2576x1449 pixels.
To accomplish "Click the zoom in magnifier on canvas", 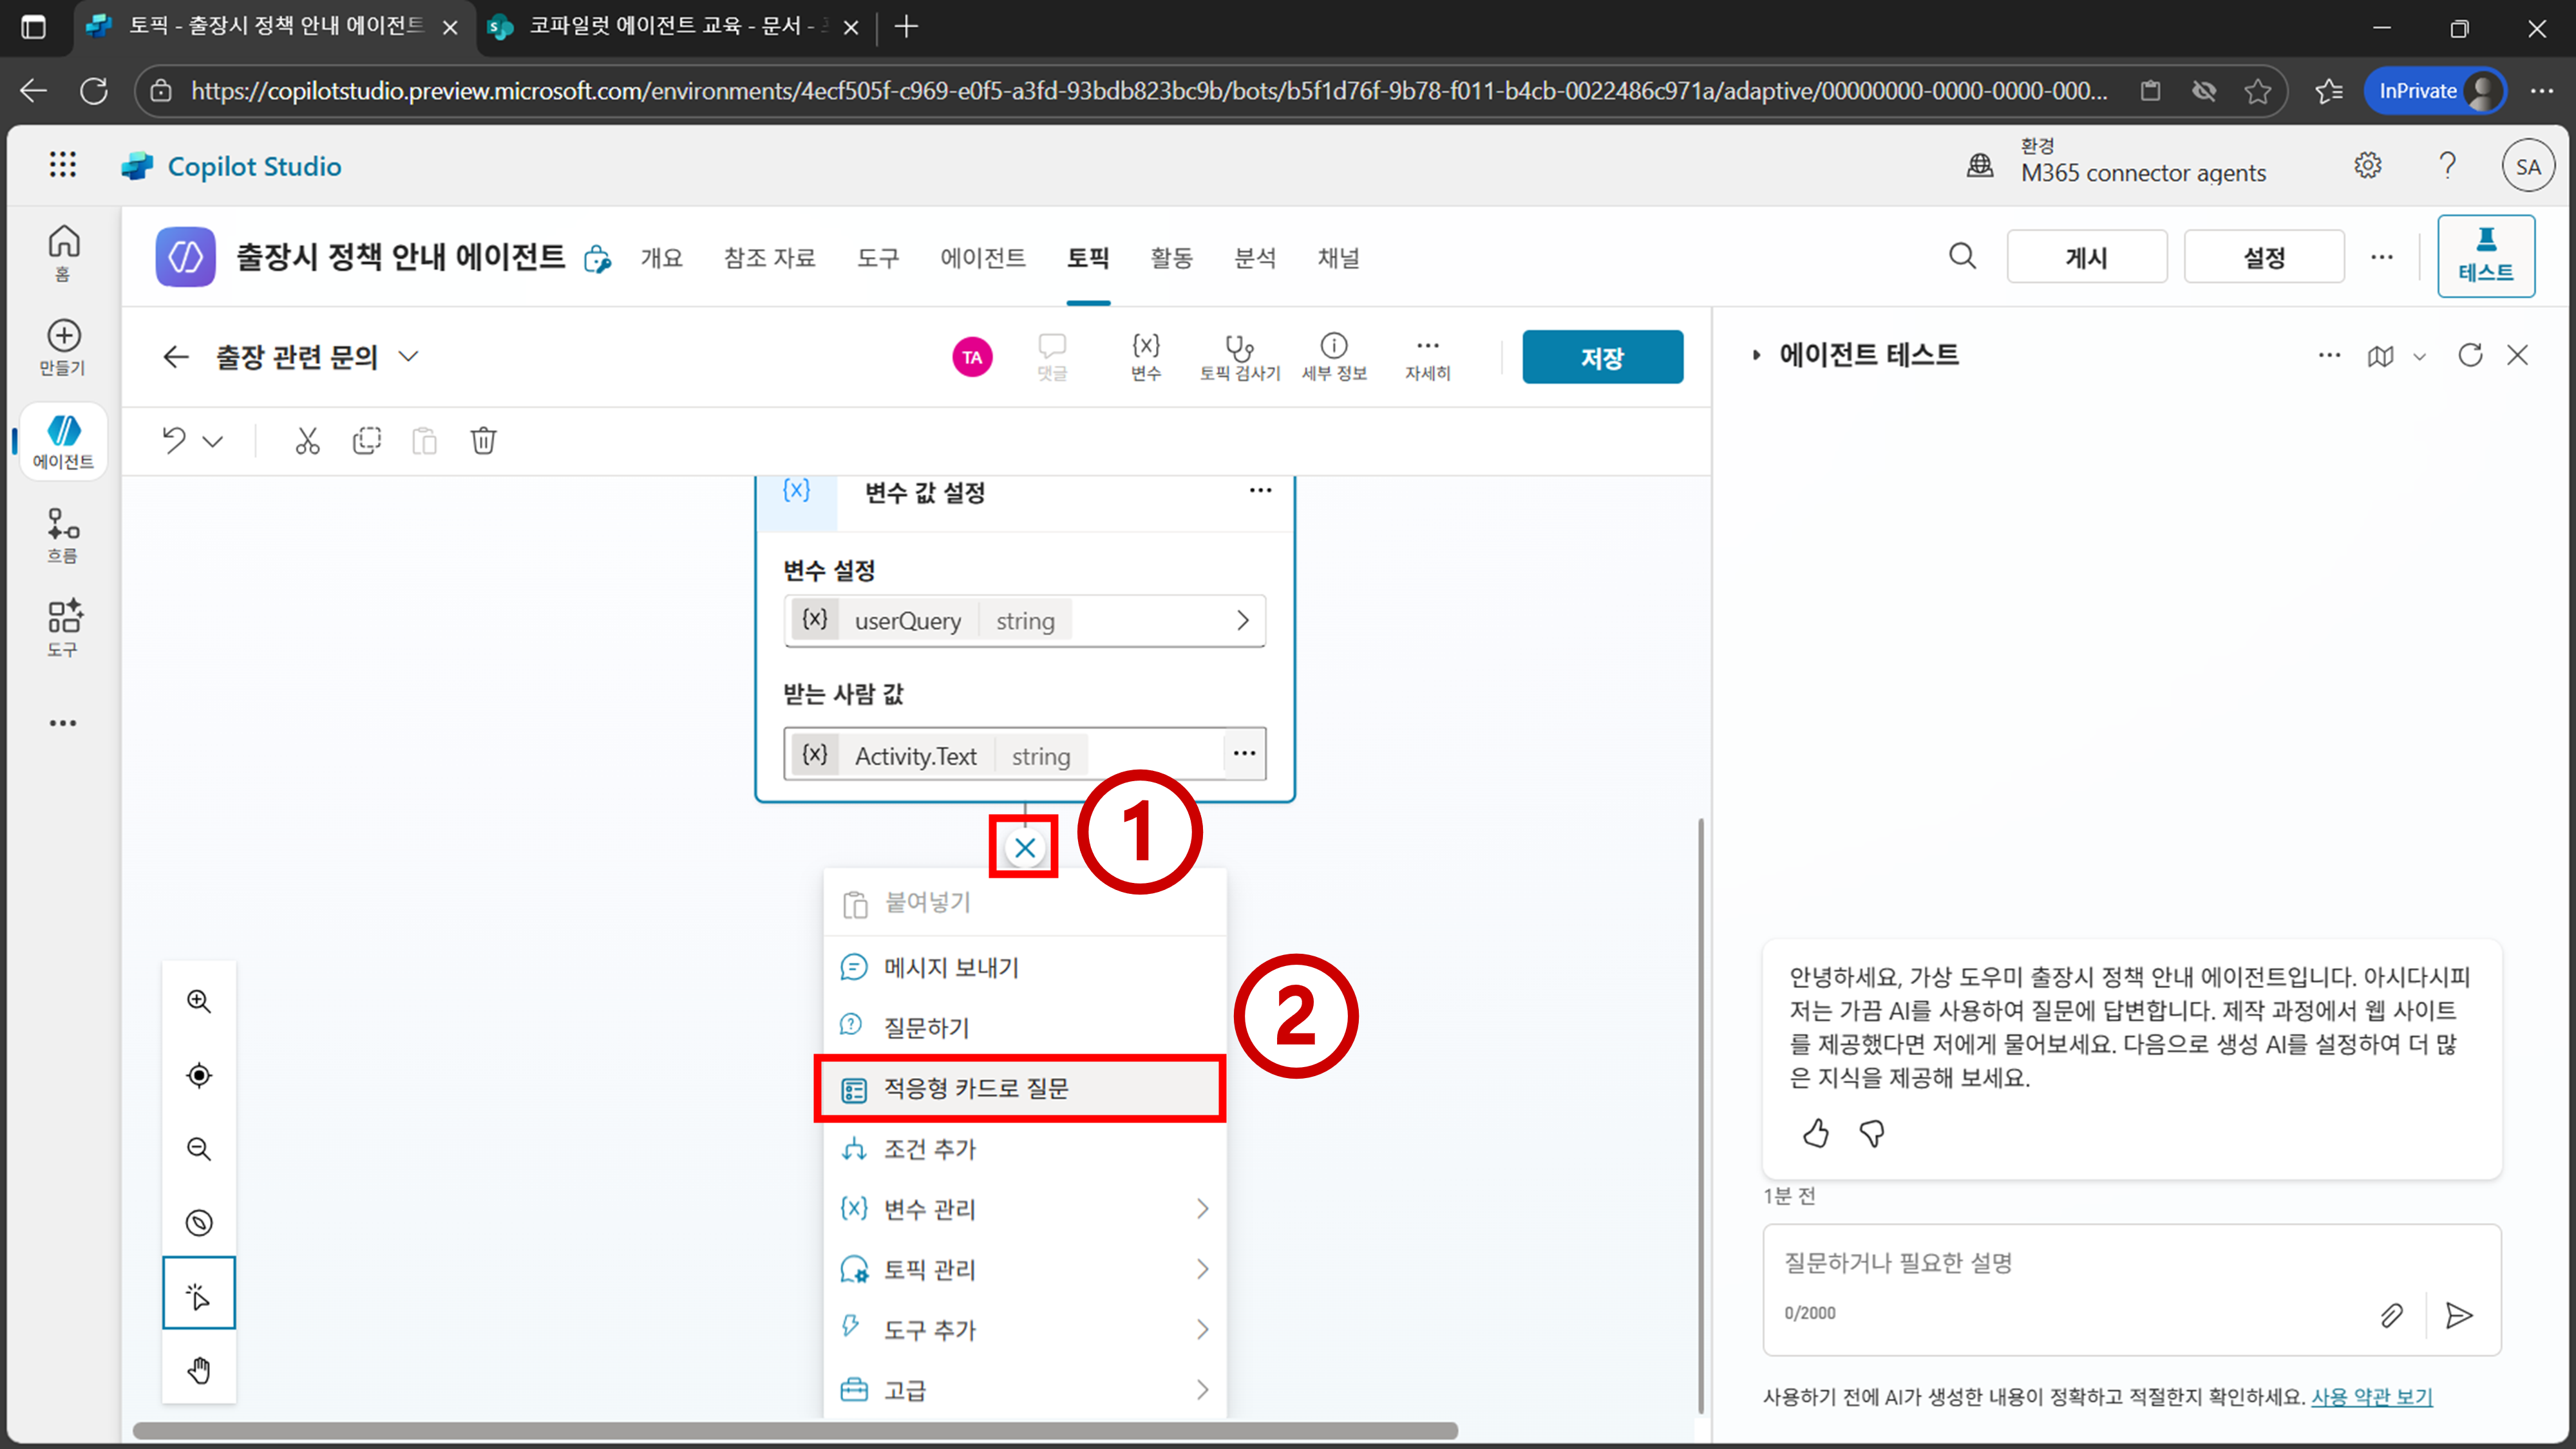I will (199, 1001).
